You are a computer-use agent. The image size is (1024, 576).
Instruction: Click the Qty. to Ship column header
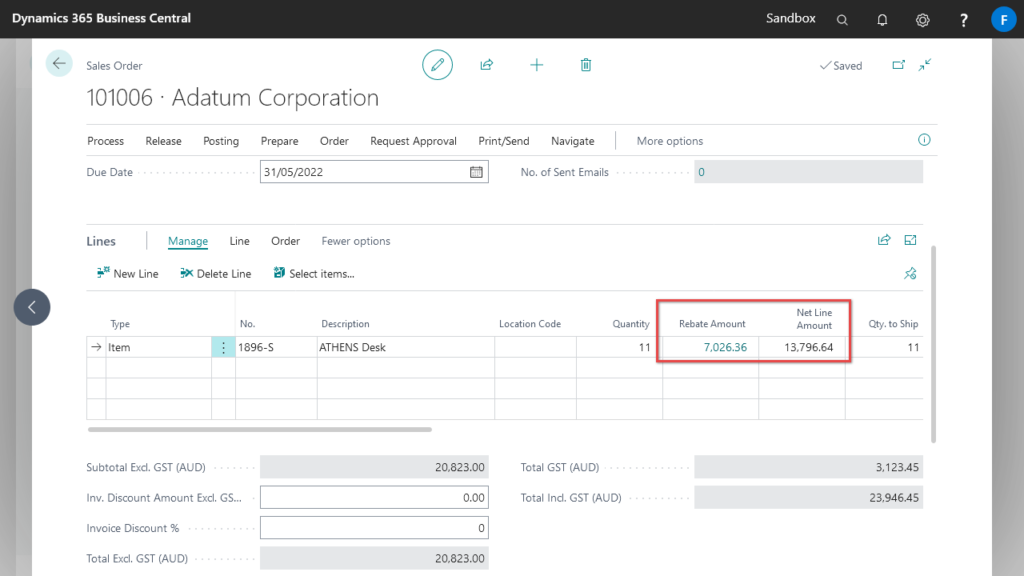tap(893, 324)
